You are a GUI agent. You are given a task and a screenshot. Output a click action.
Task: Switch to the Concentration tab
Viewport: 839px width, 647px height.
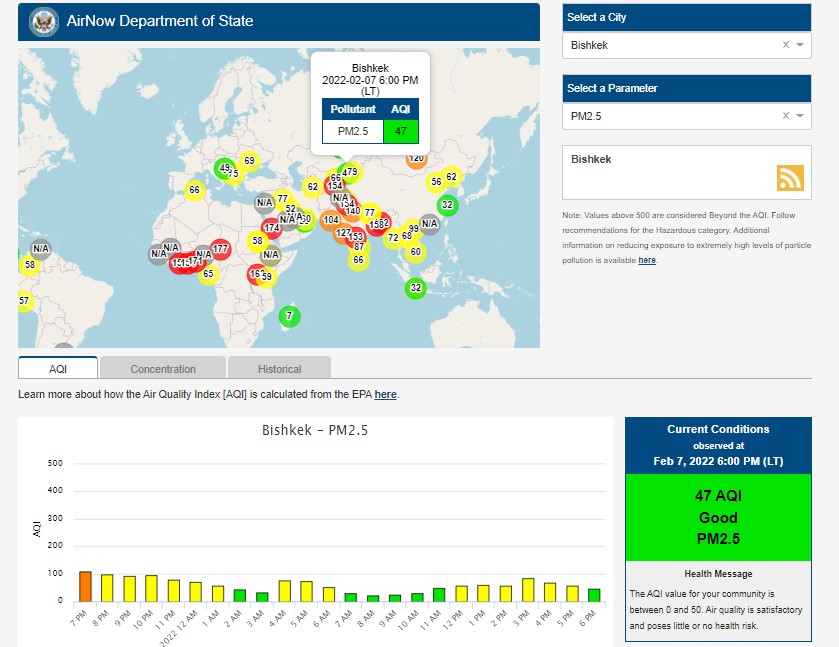(163, 368)
